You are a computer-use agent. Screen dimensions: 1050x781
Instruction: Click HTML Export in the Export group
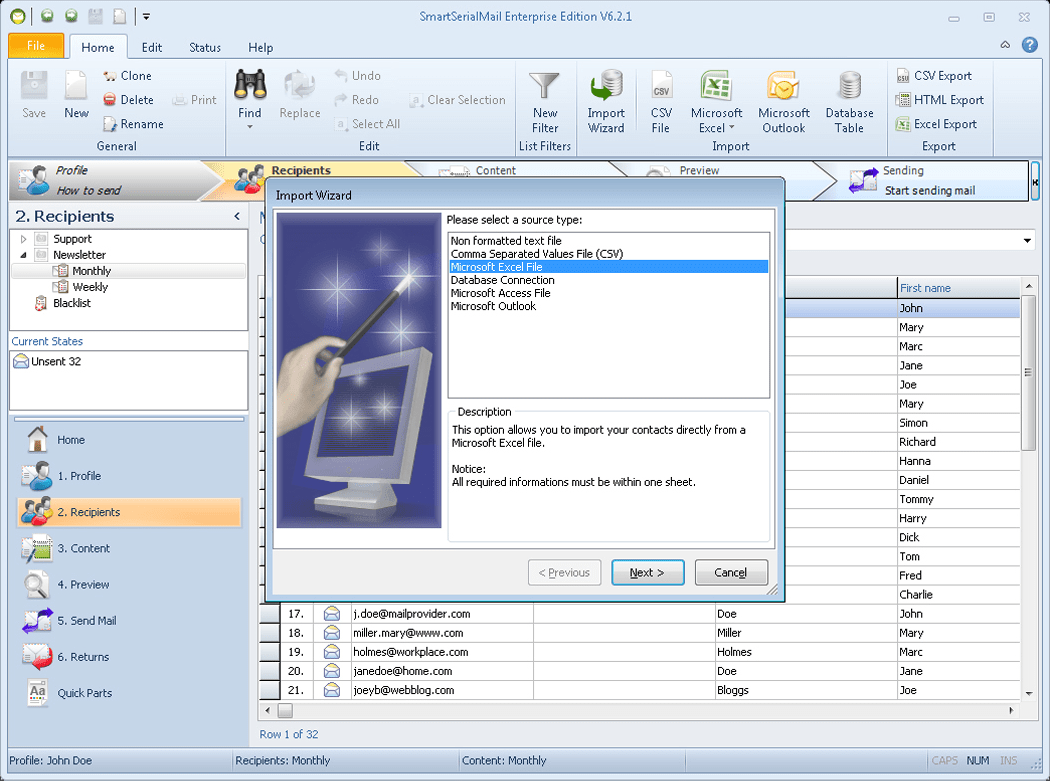point(941,99)
